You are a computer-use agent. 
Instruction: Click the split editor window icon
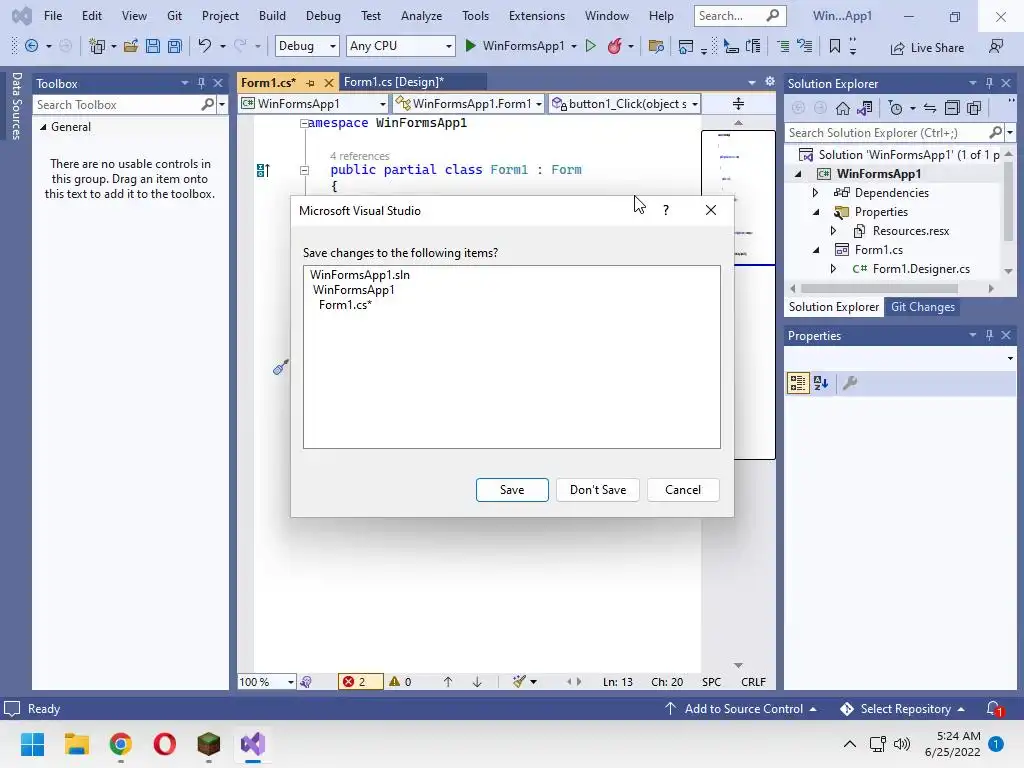click(739, 104)
